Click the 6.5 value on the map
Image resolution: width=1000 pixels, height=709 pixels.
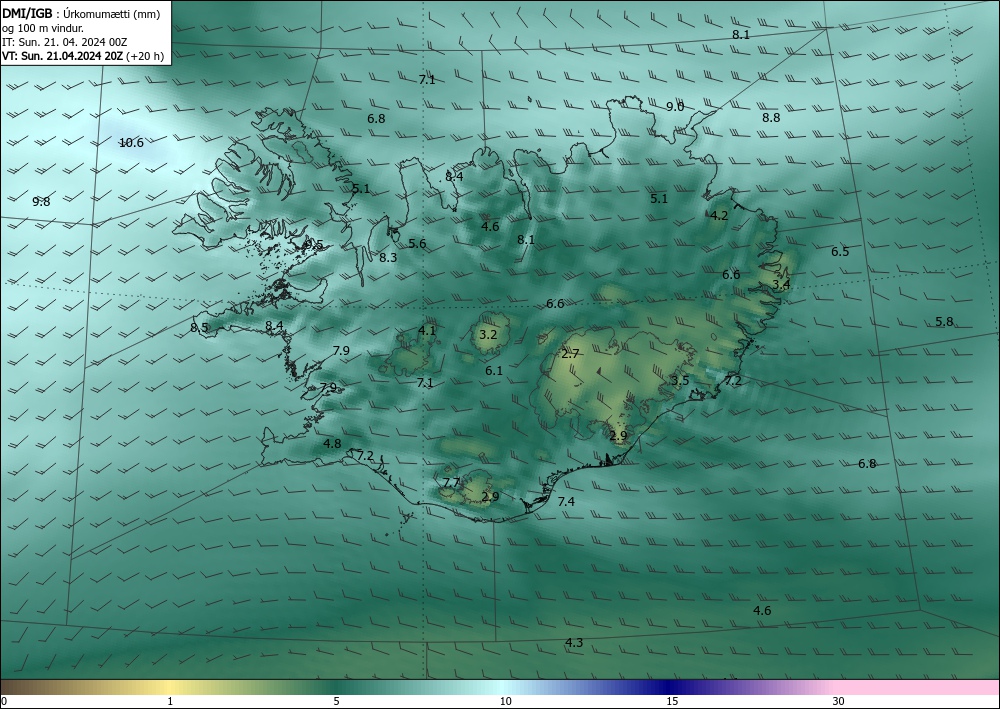pyautogui.click(x=840, y=252)
